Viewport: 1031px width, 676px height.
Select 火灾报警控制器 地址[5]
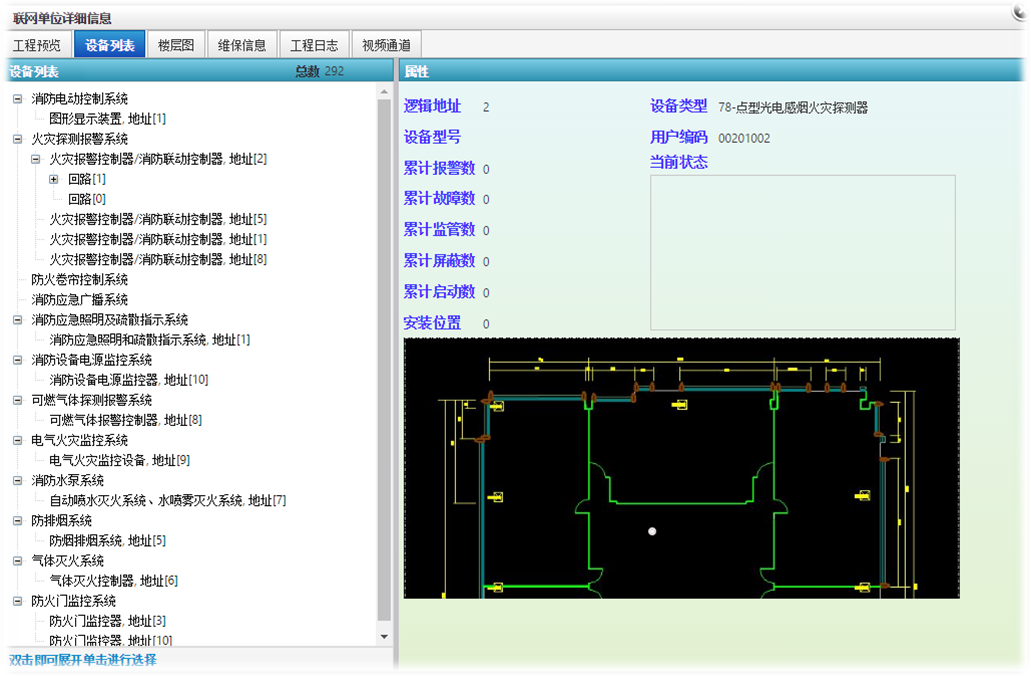coord(158,219)
